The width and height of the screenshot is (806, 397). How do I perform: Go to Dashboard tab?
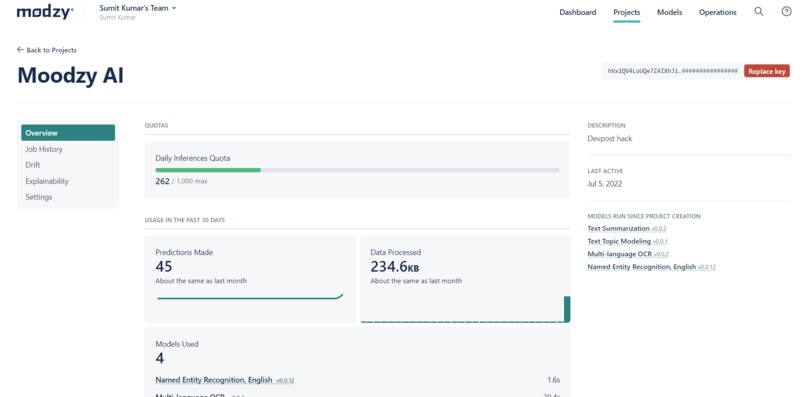[x=578, y=12]
